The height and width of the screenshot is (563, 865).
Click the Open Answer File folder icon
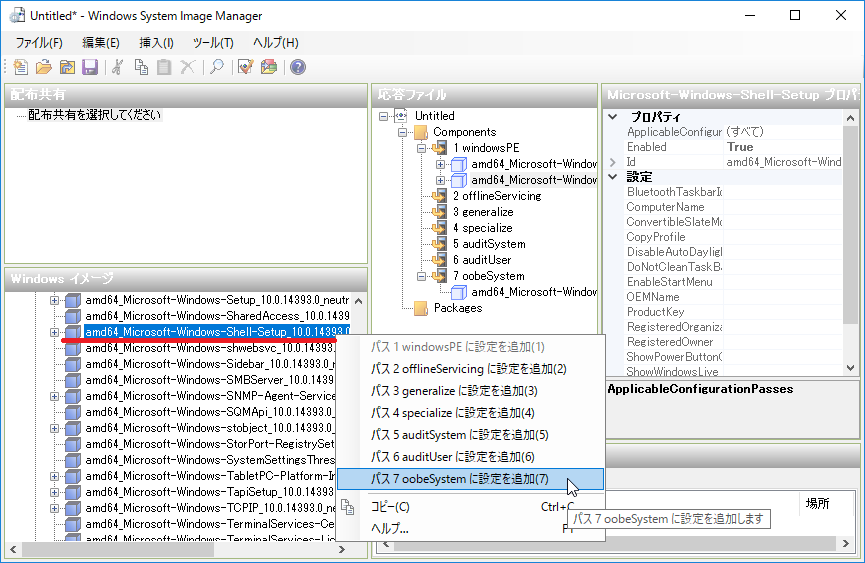[x=43, y=67]
